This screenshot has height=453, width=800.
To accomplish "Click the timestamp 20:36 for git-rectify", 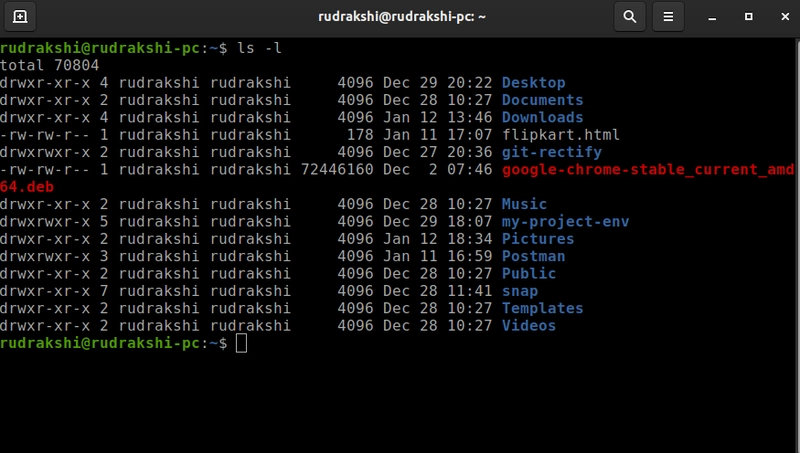I will point(469,152).
